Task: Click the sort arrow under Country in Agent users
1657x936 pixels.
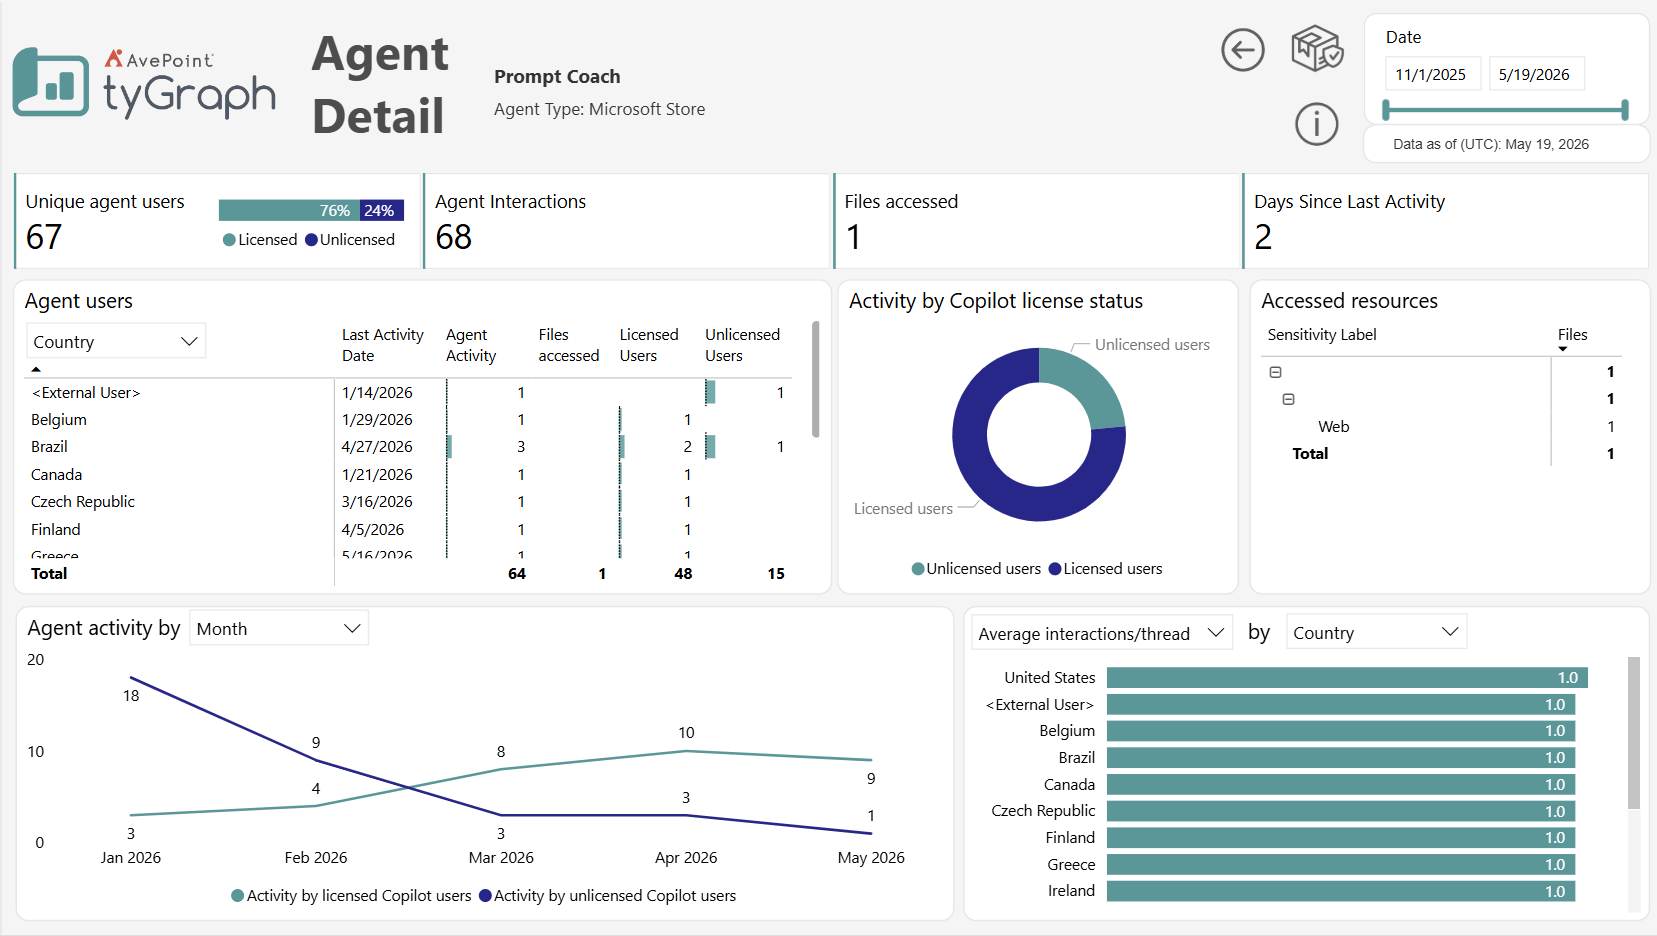Action: (37, 369)
